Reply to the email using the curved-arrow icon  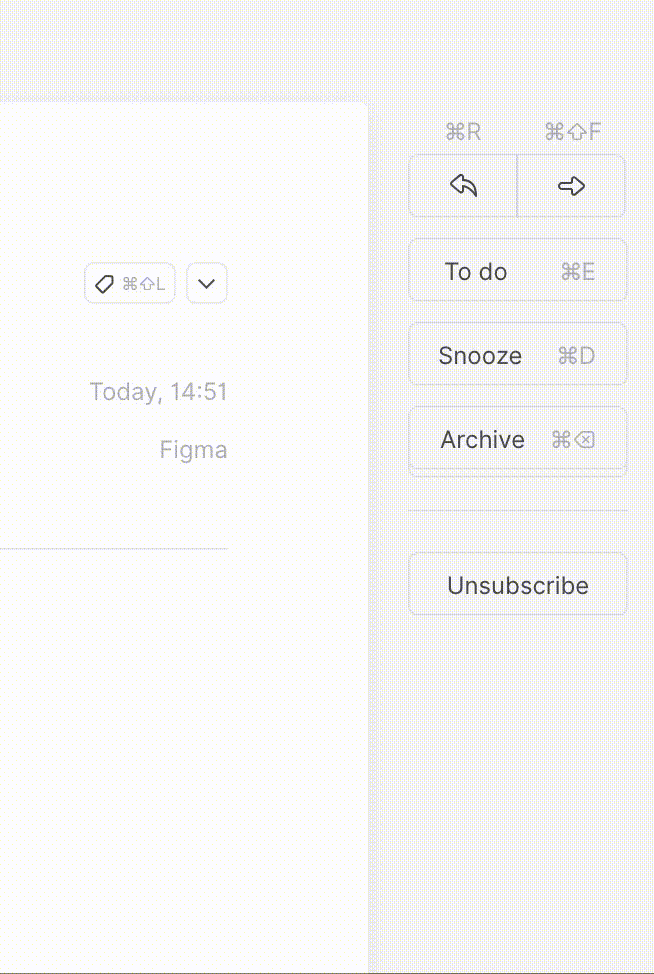(463, 186)
